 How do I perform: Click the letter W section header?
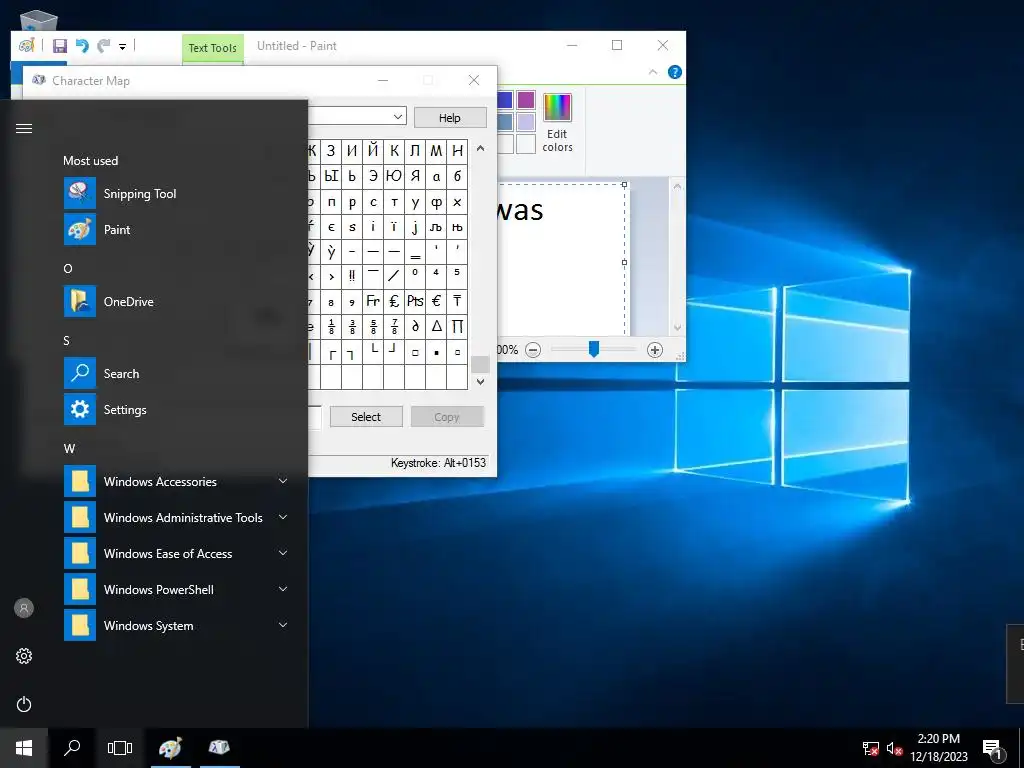coord(69,449)
